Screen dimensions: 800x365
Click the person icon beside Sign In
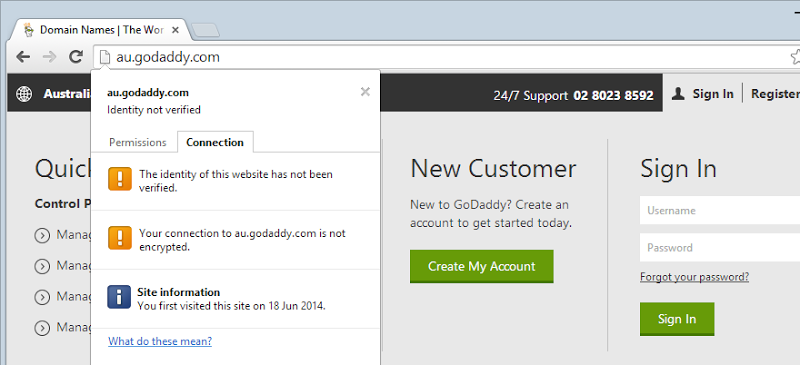(678, 94)
